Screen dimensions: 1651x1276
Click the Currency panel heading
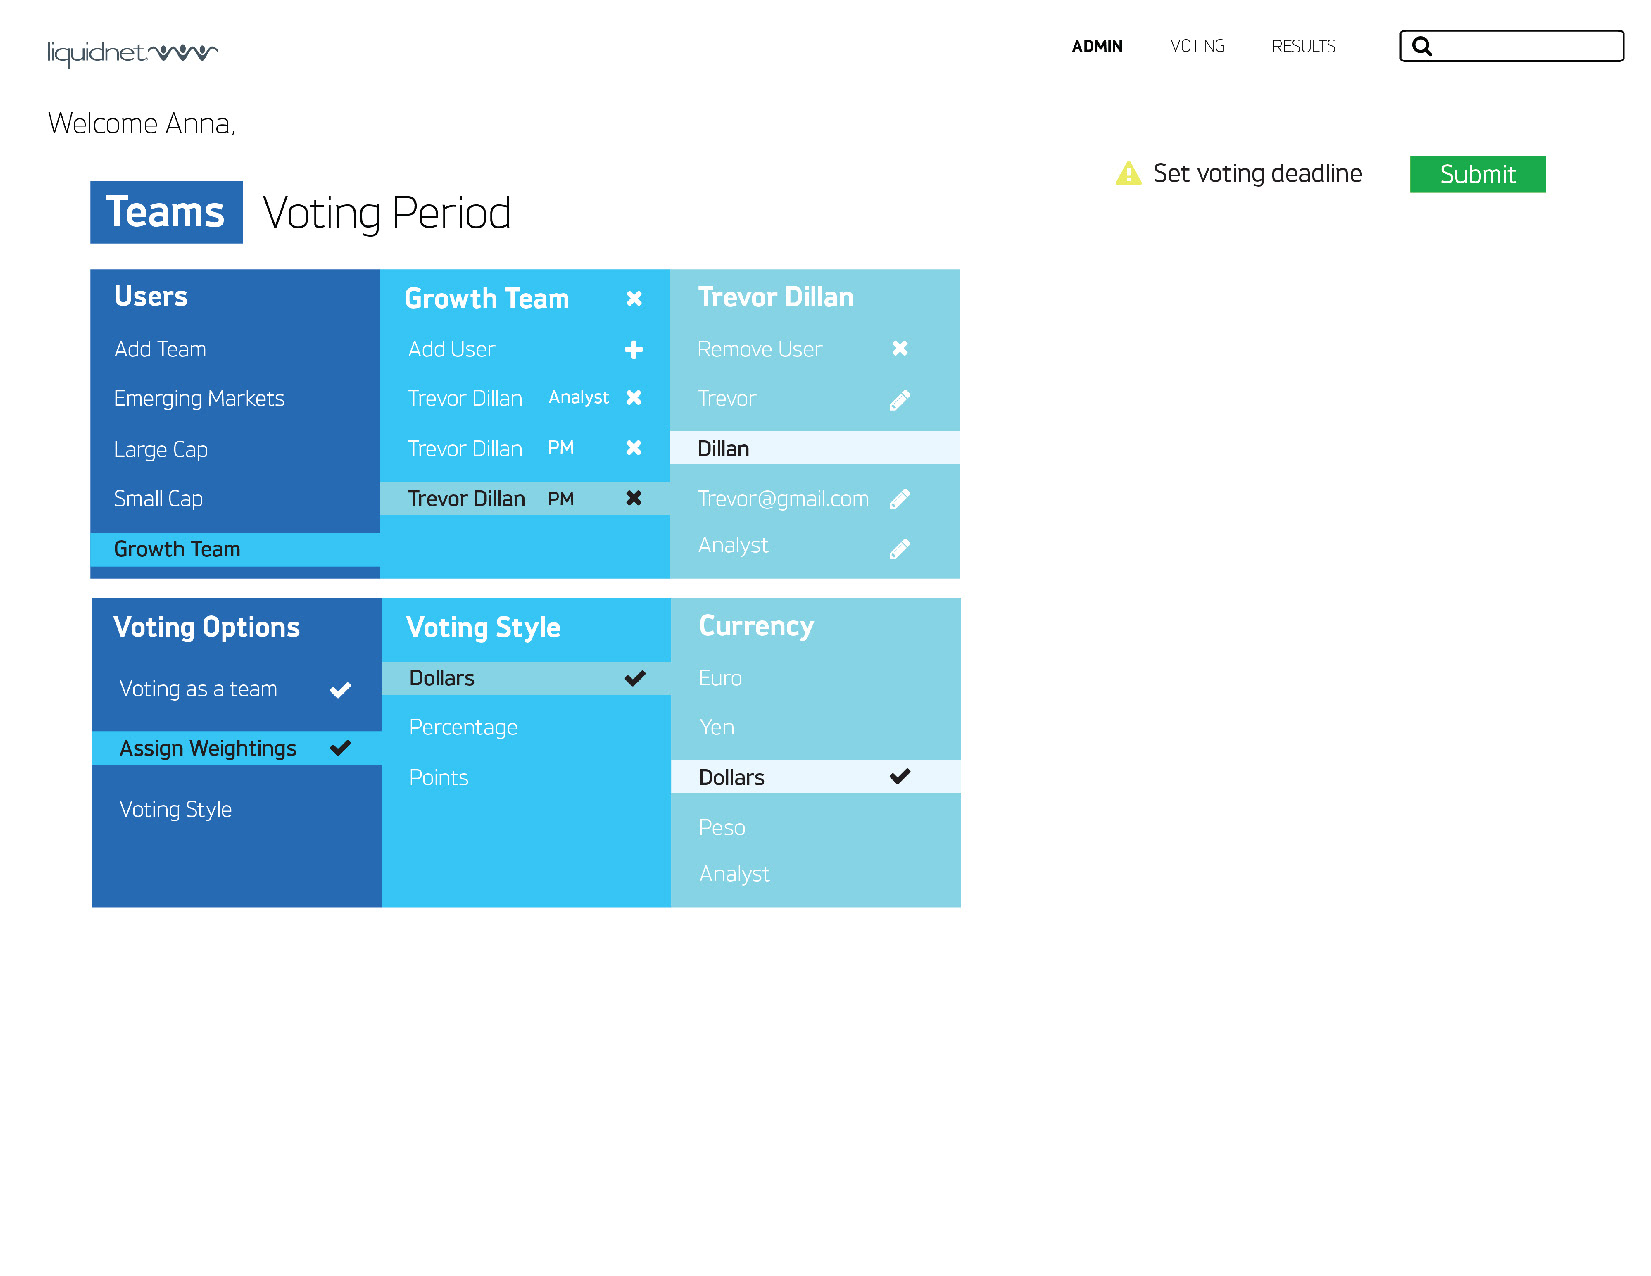[x=756, y=626]
